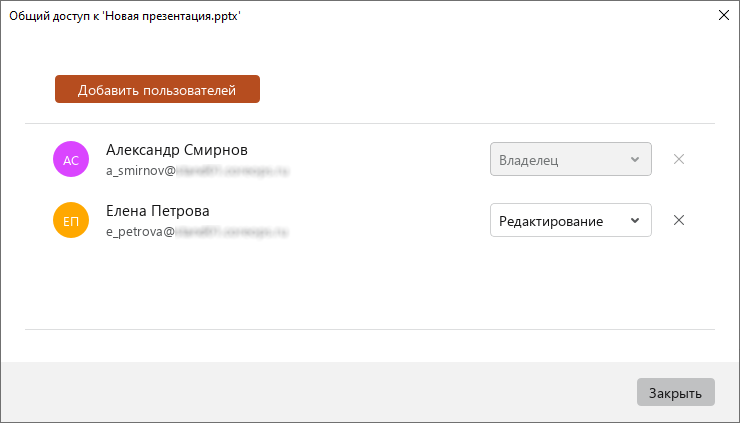Click the e_petrova email address

tap(197, 232)
